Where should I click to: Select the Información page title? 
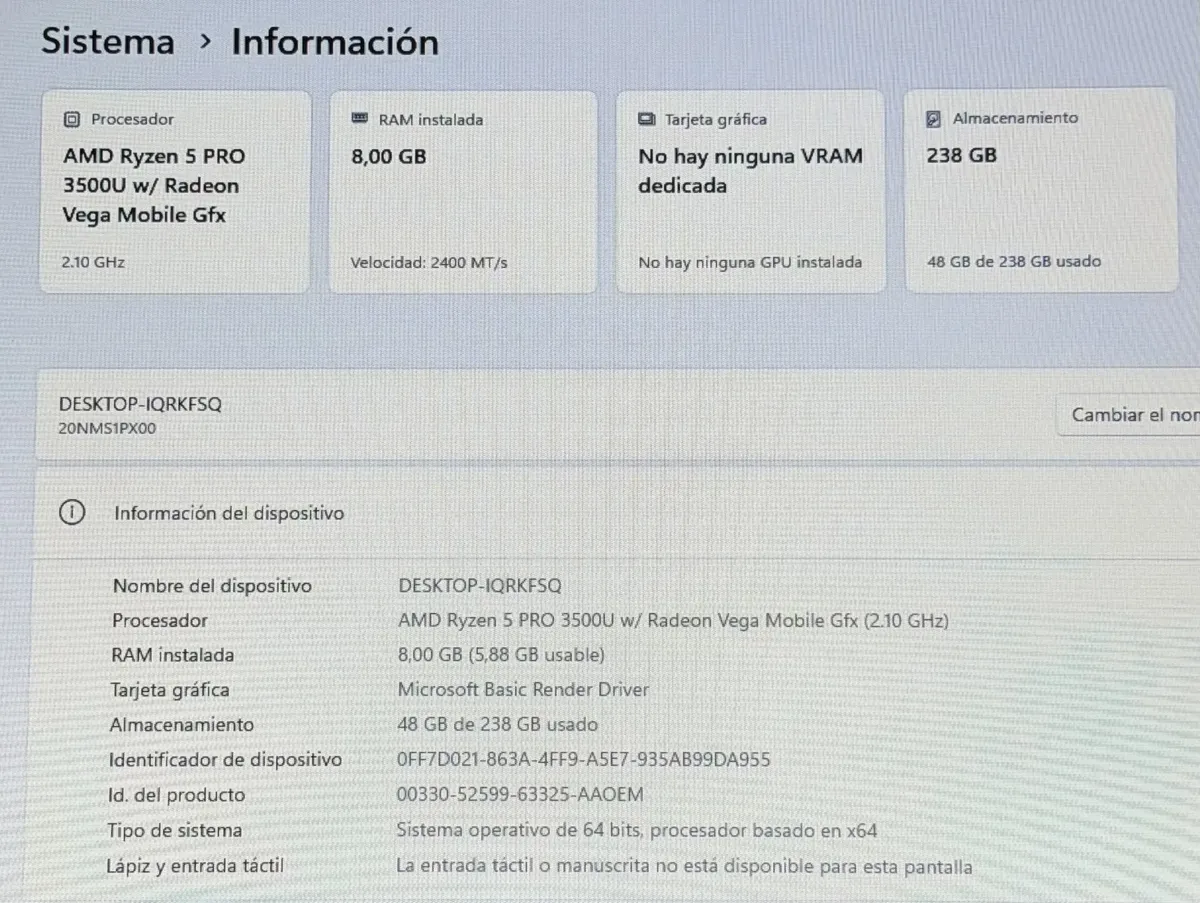(x=335, y=42)
